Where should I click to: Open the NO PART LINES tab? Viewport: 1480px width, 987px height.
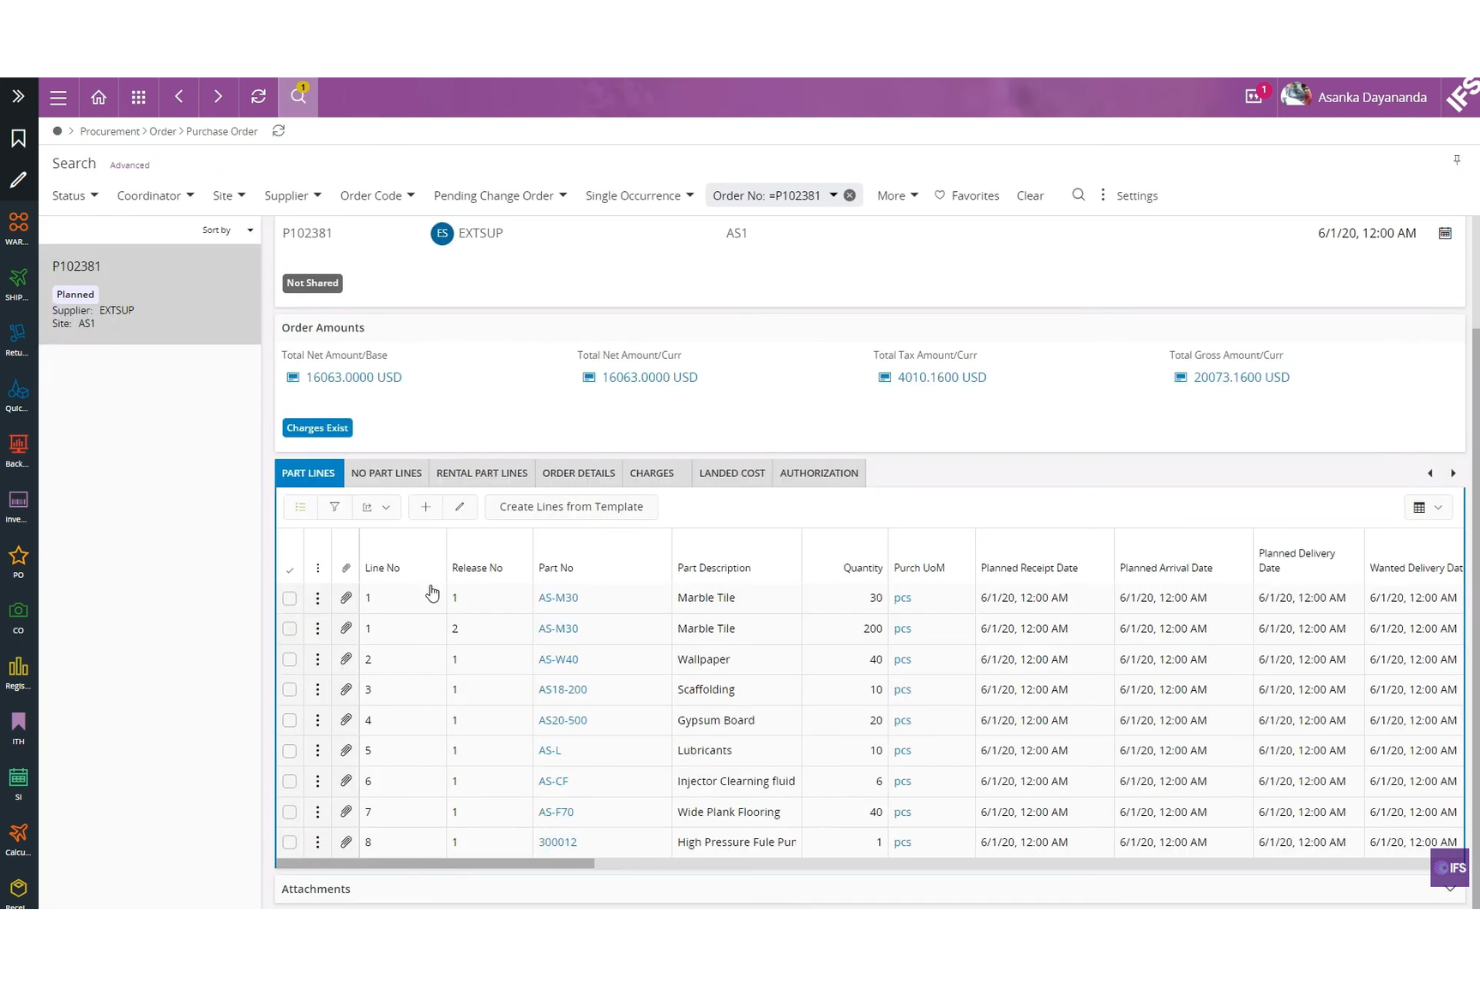coord(386,472)
